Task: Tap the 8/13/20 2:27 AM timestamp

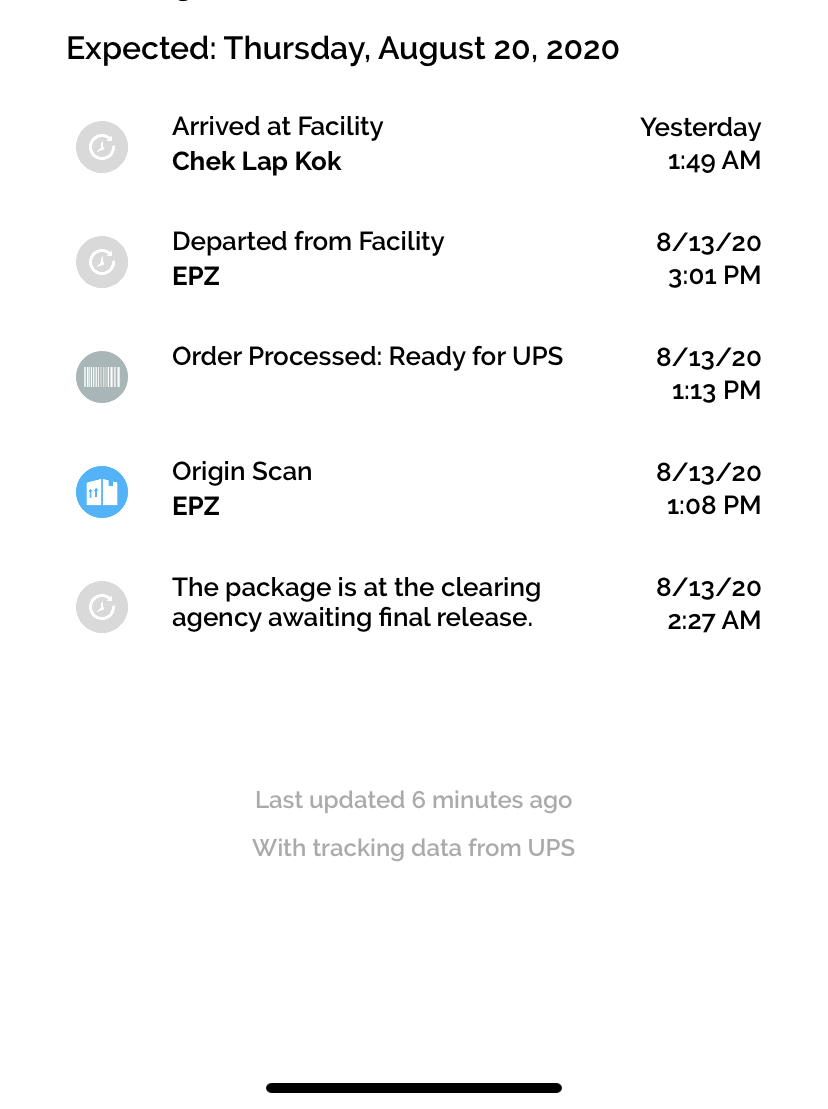Action: pyautogui.click(x=708, y=604)
